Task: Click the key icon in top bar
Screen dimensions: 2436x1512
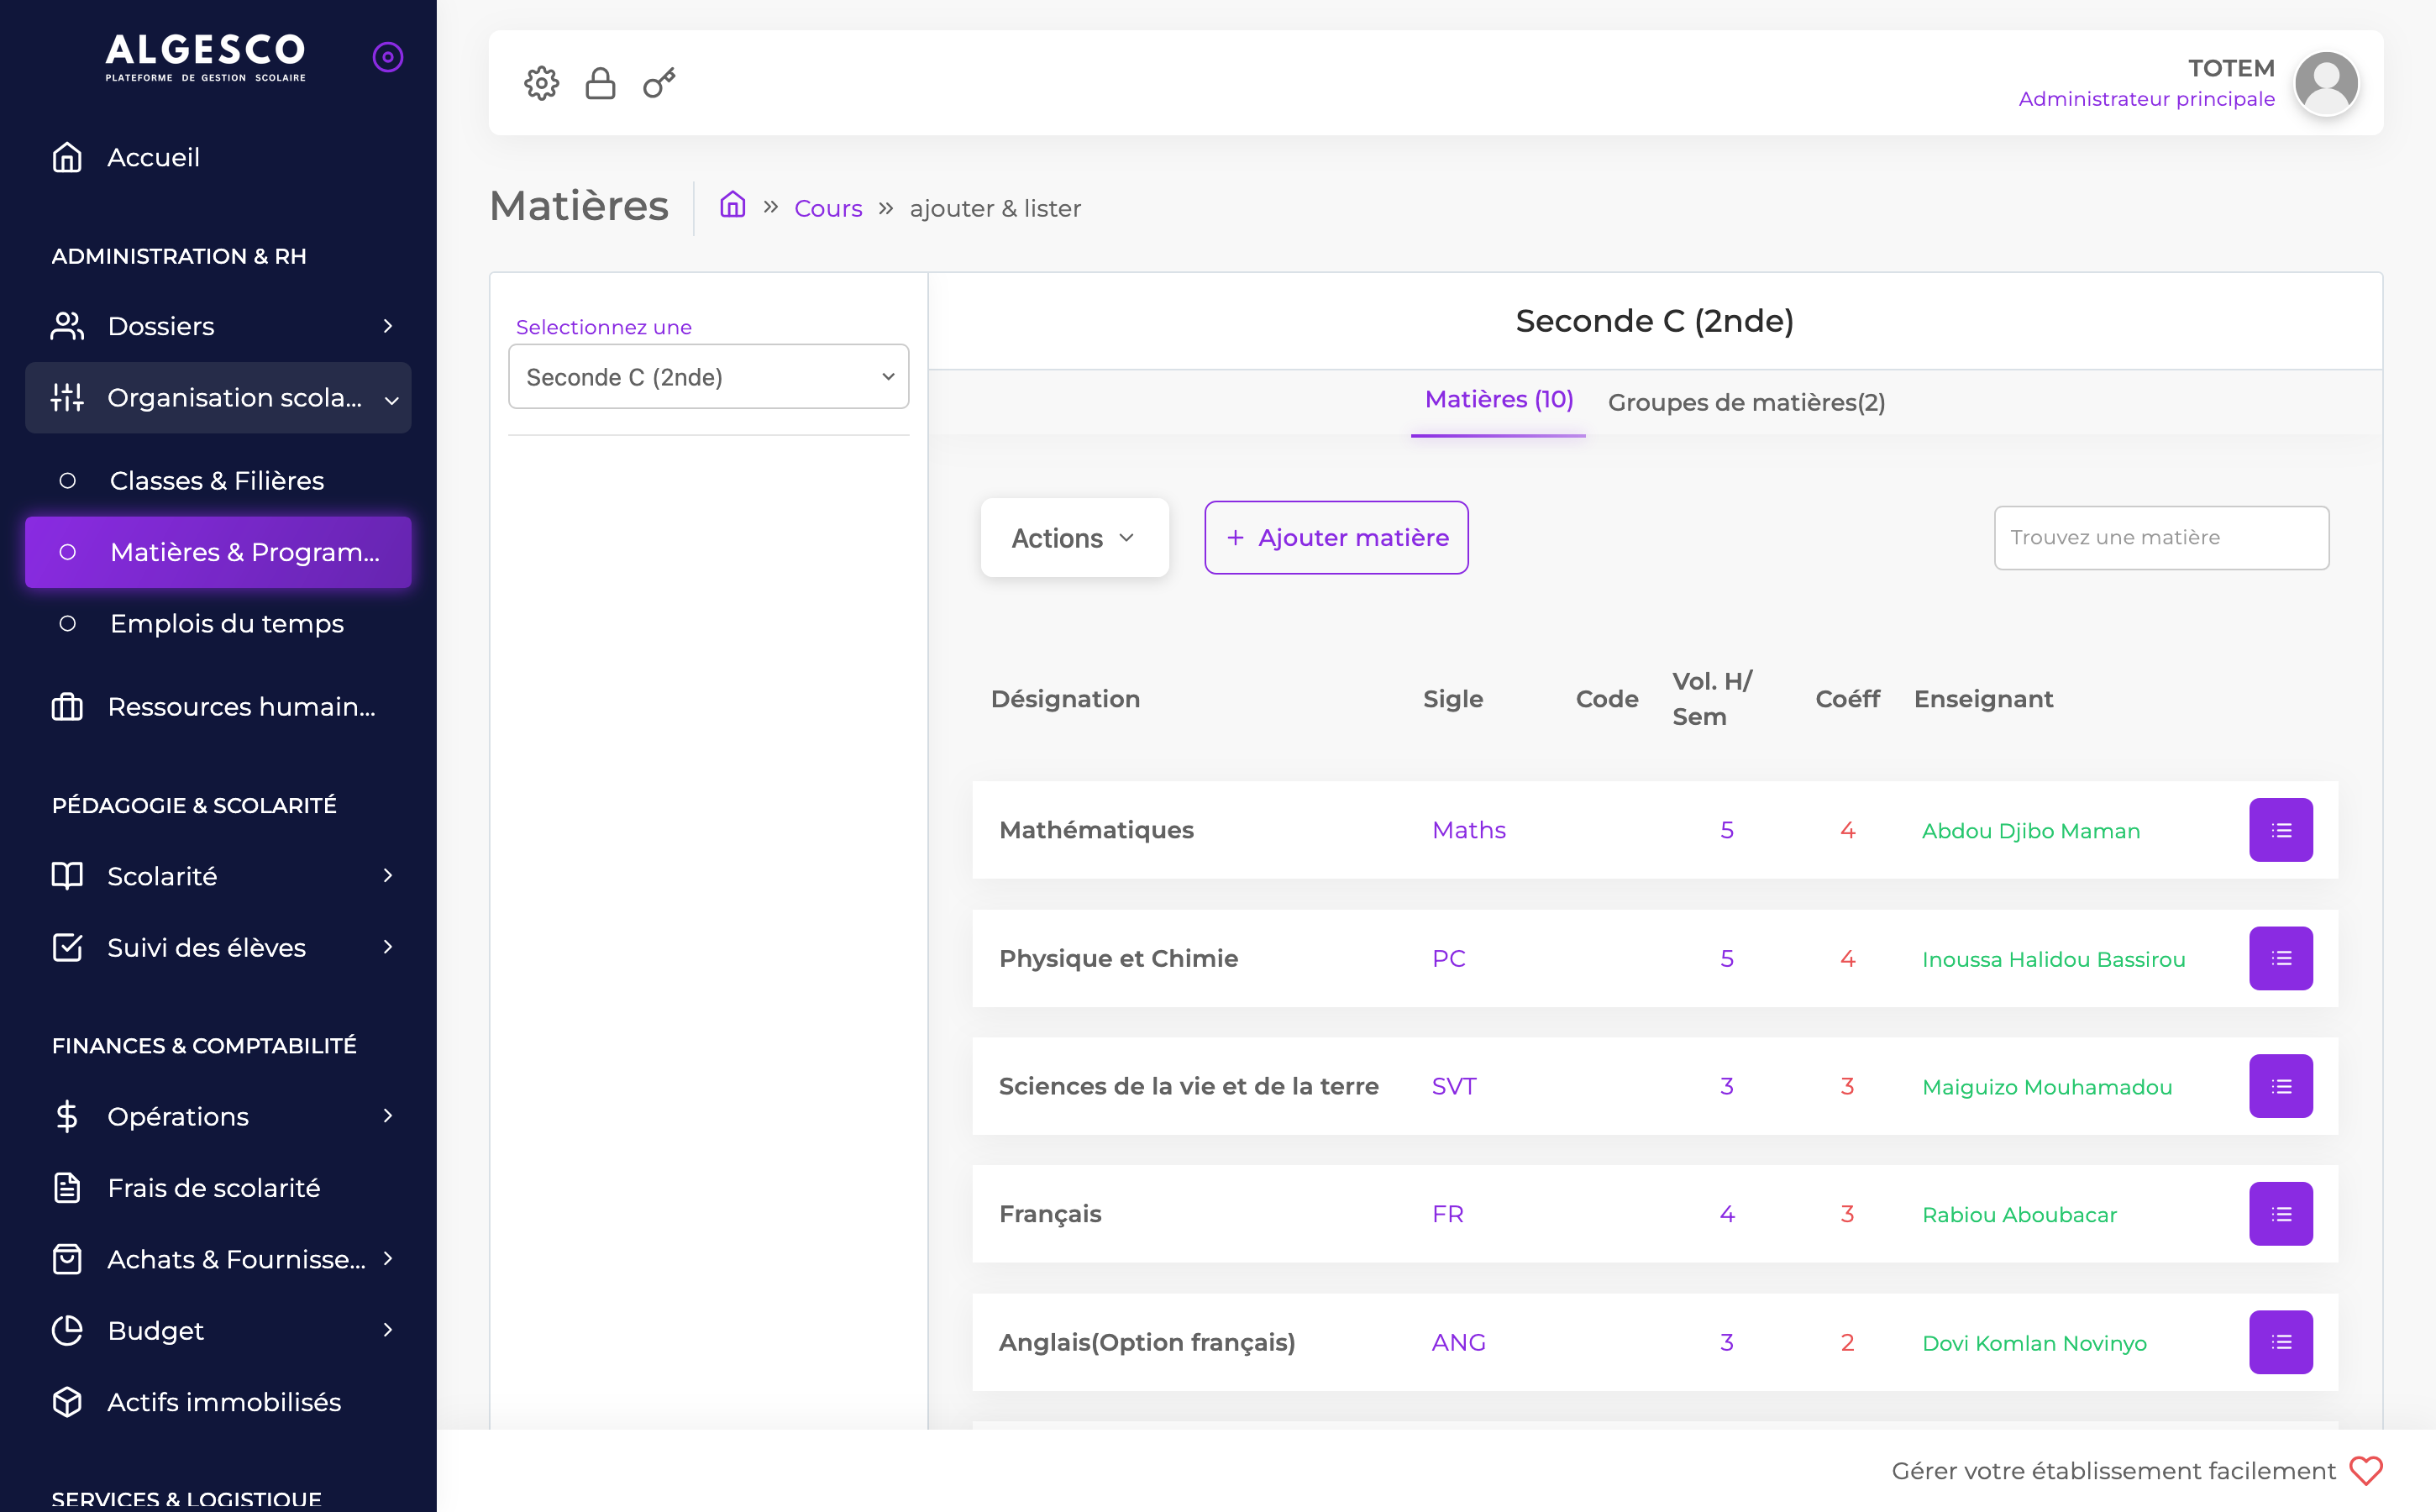Action: click(x=659, y=83)
